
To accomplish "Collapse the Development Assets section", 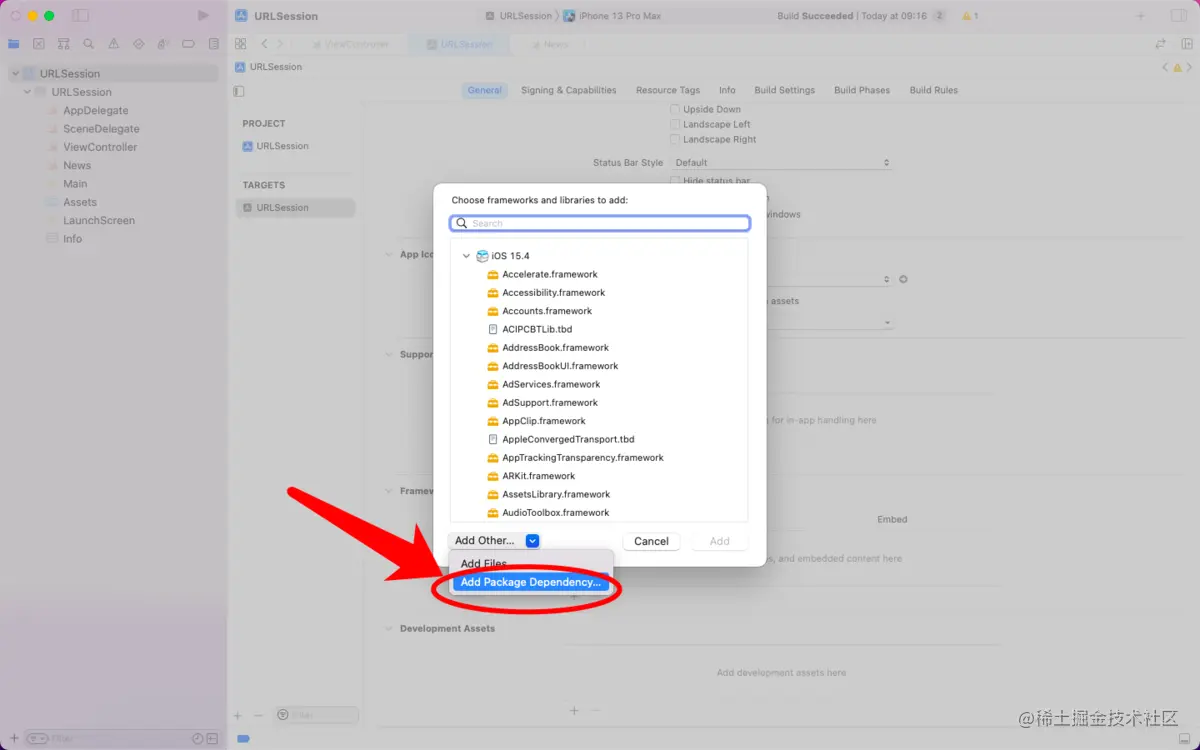I will click(389, 629).
